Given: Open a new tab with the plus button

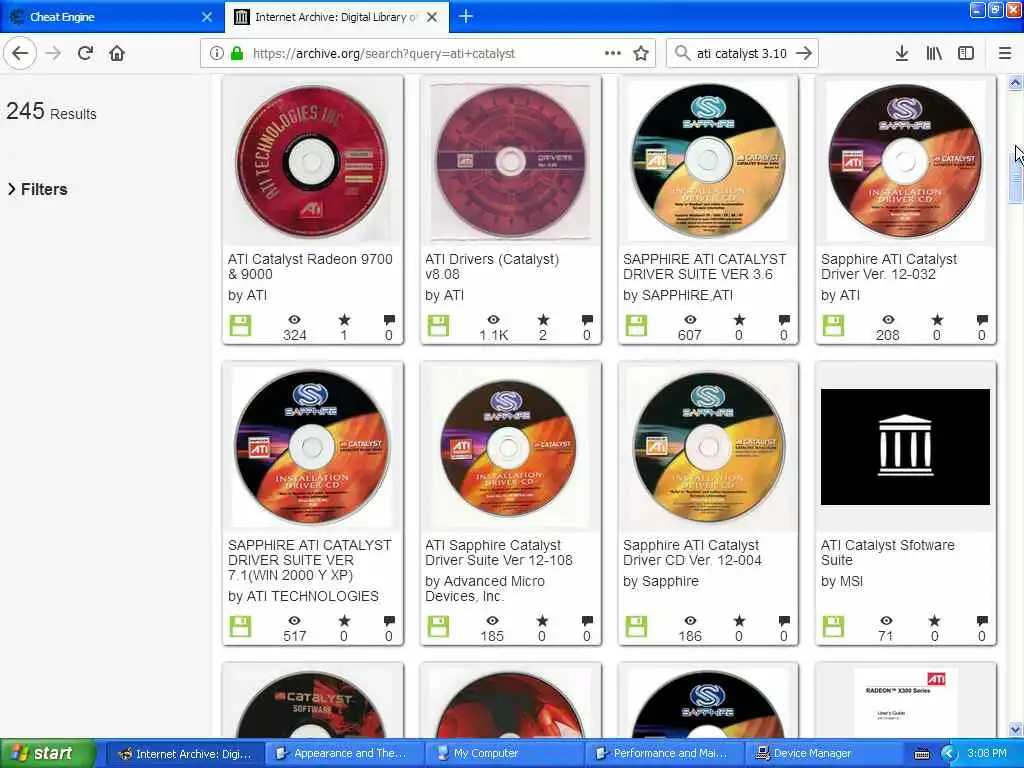Looking at the screenshot, I should tap(466, 16).
